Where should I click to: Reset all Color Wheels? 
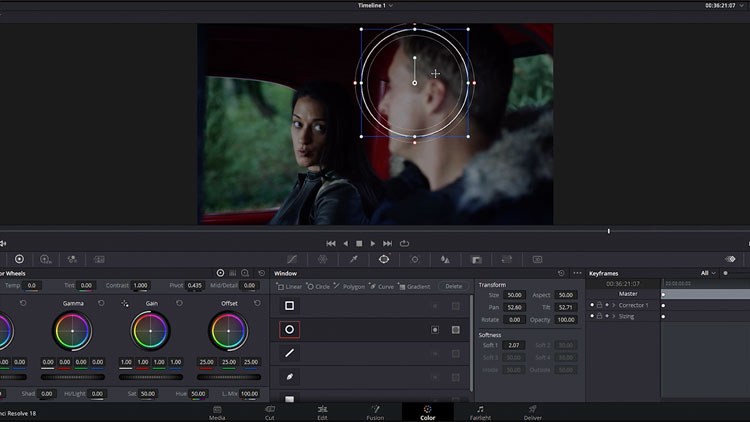pyautogui.click(x=262, y=273)
